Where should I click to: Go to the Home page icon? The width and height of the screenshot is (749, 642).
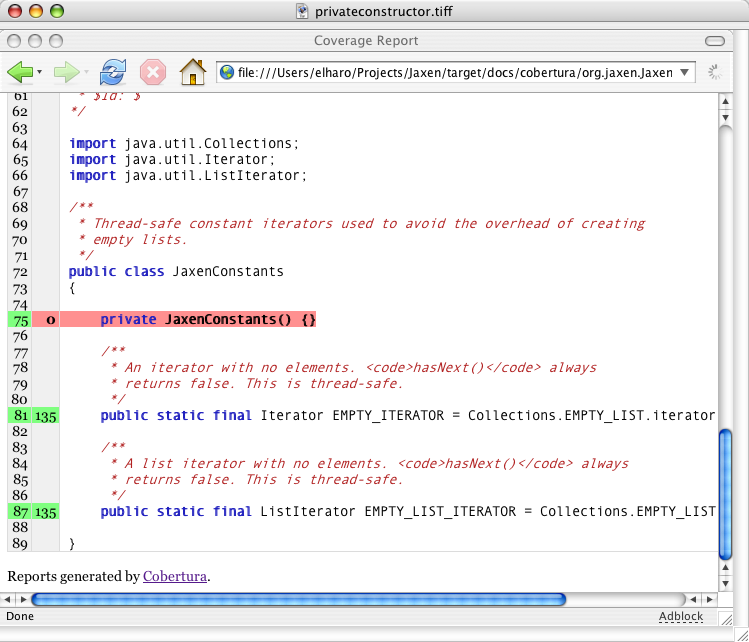pyautogui.click(x=192, y=72)
